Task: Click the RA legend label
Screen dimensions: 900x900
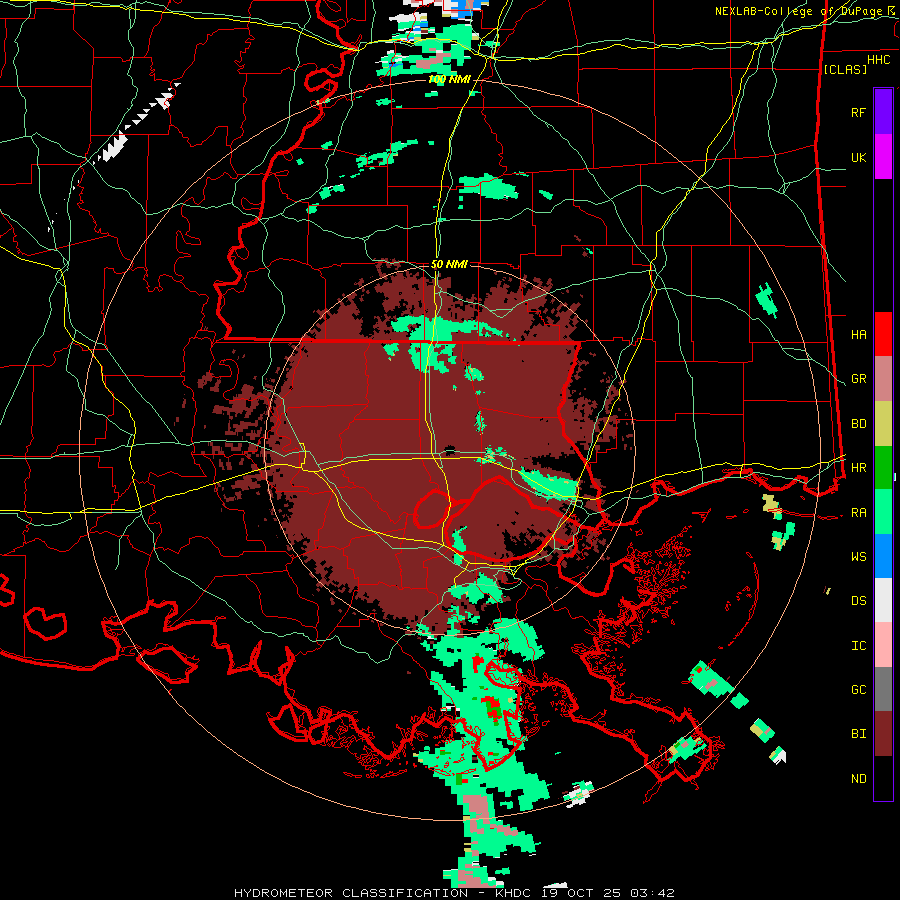Action: coord(858,513)
